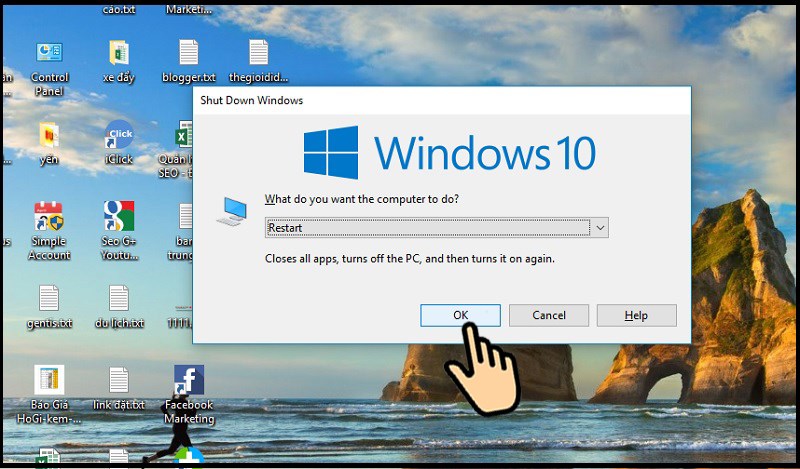The height and width of the screenshot is (469, 800).
Task: Confirm restart with the OK button
Action: click(460, 315)
